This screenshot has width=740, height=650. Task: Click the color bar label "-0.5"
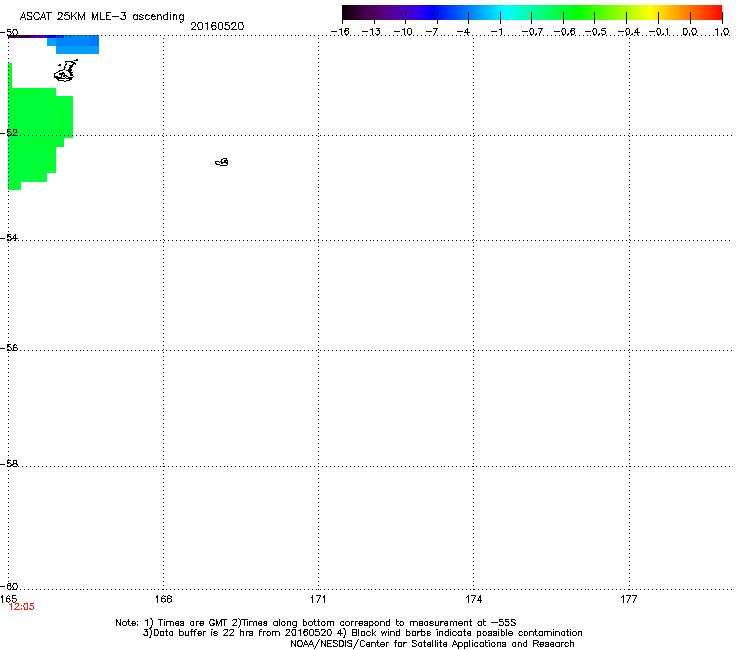click(595, 32)
